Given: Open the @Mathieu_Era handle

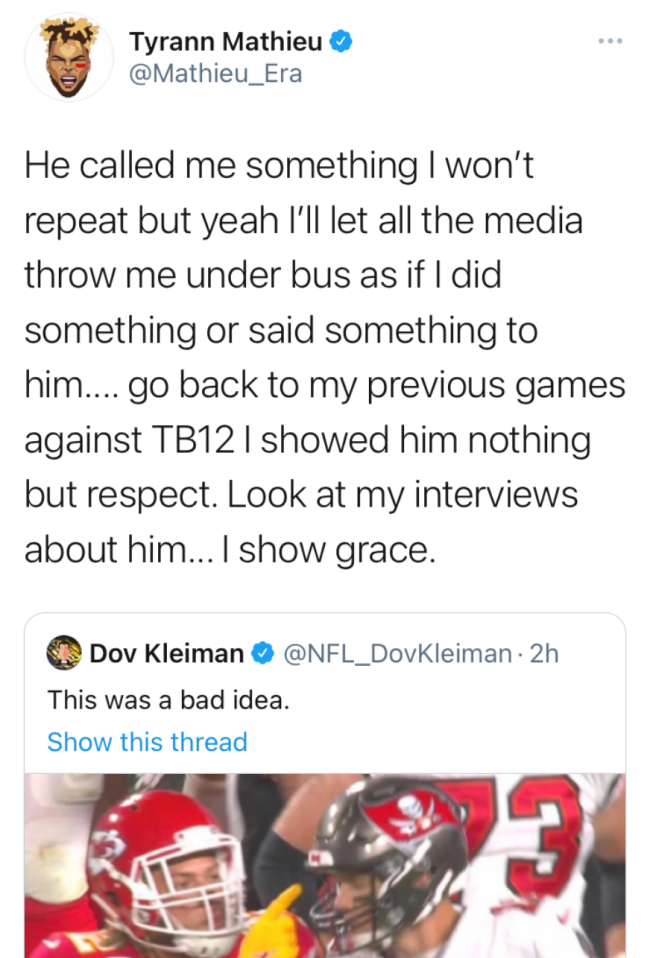Looking at the screenshot, I should 215,74.
